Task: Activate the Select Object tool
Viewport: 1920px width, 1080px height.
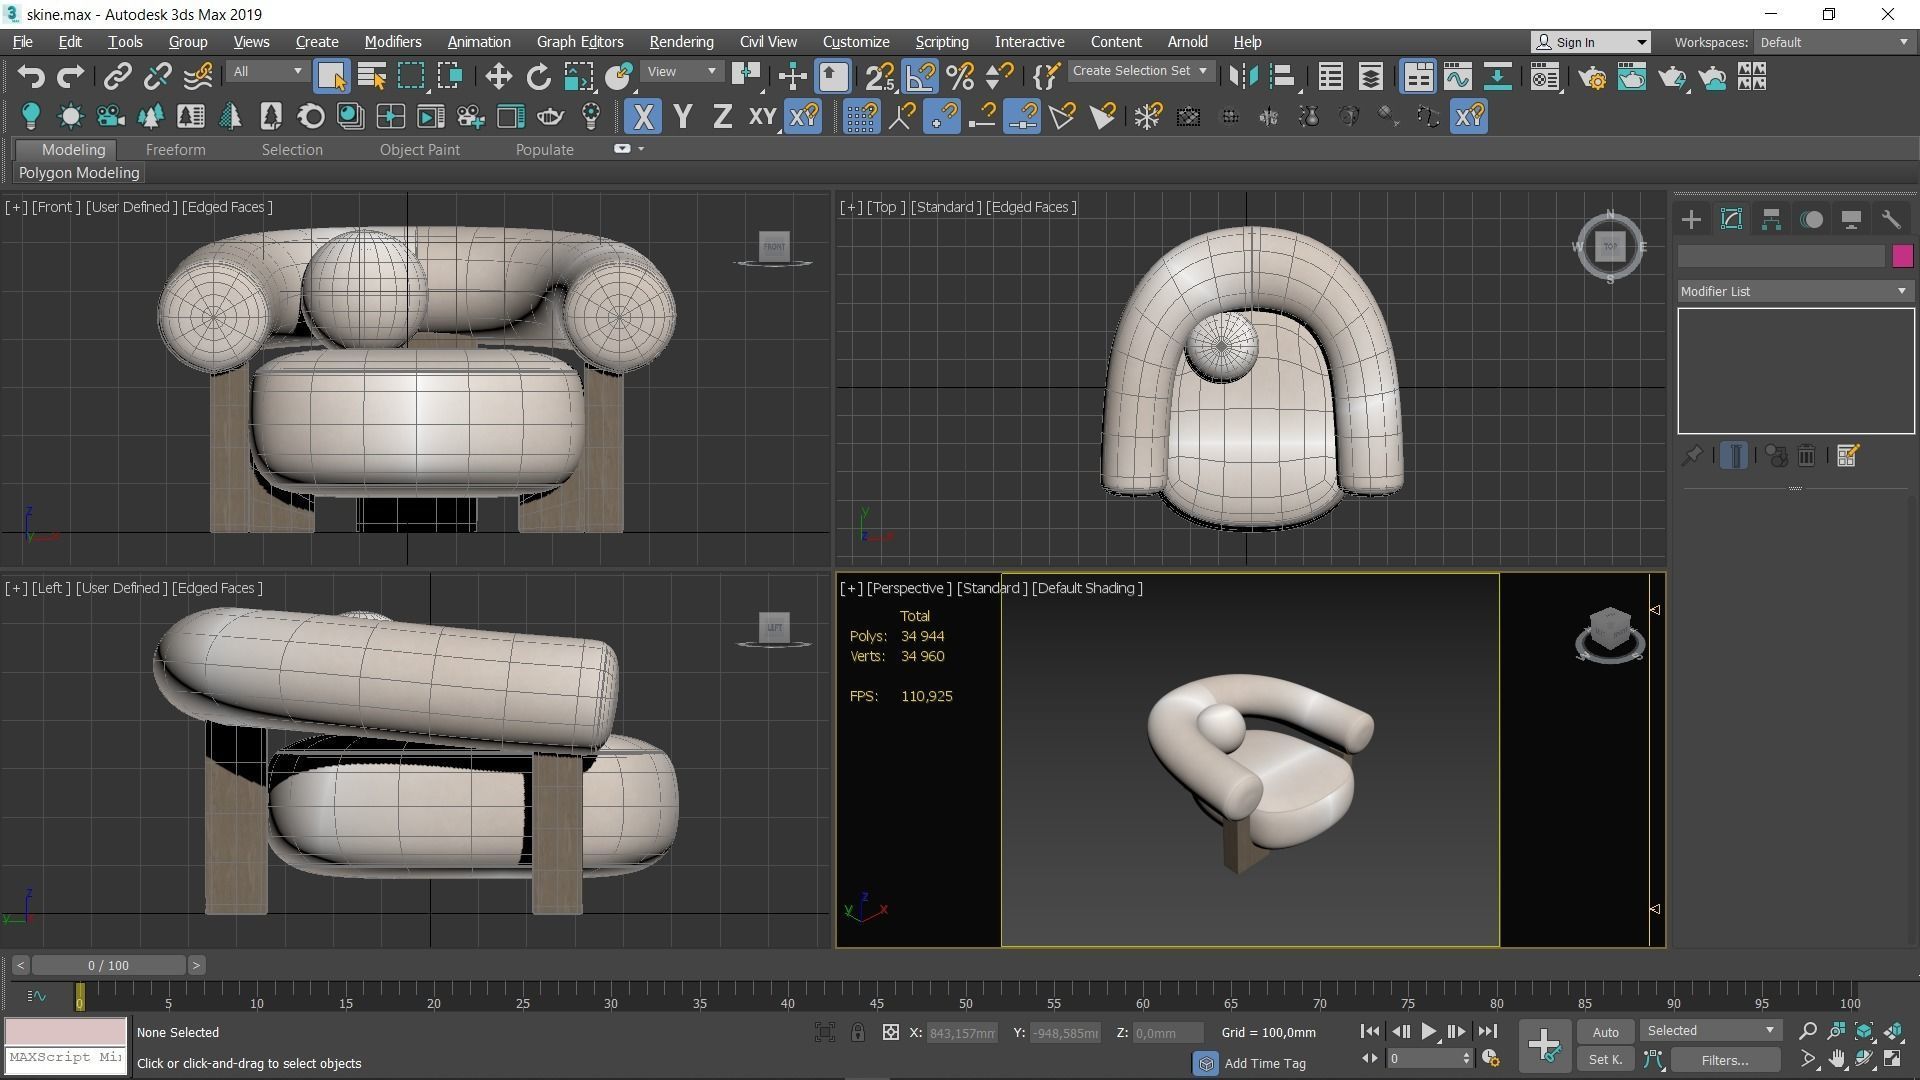Action: point(331,76)
